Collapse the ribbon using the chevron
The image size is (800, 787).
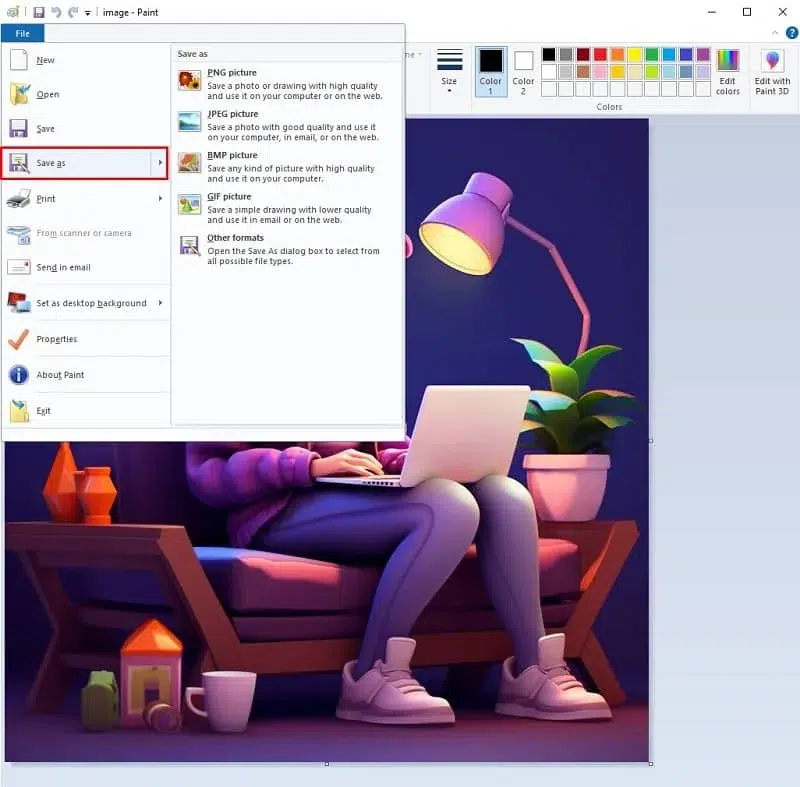point(775,33)
